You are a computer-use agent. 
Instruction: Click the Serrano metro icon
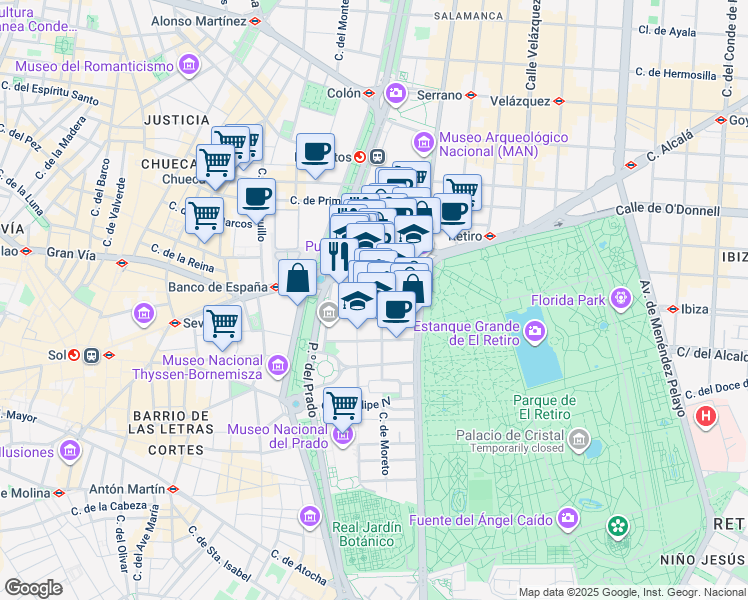pos(471,95)
